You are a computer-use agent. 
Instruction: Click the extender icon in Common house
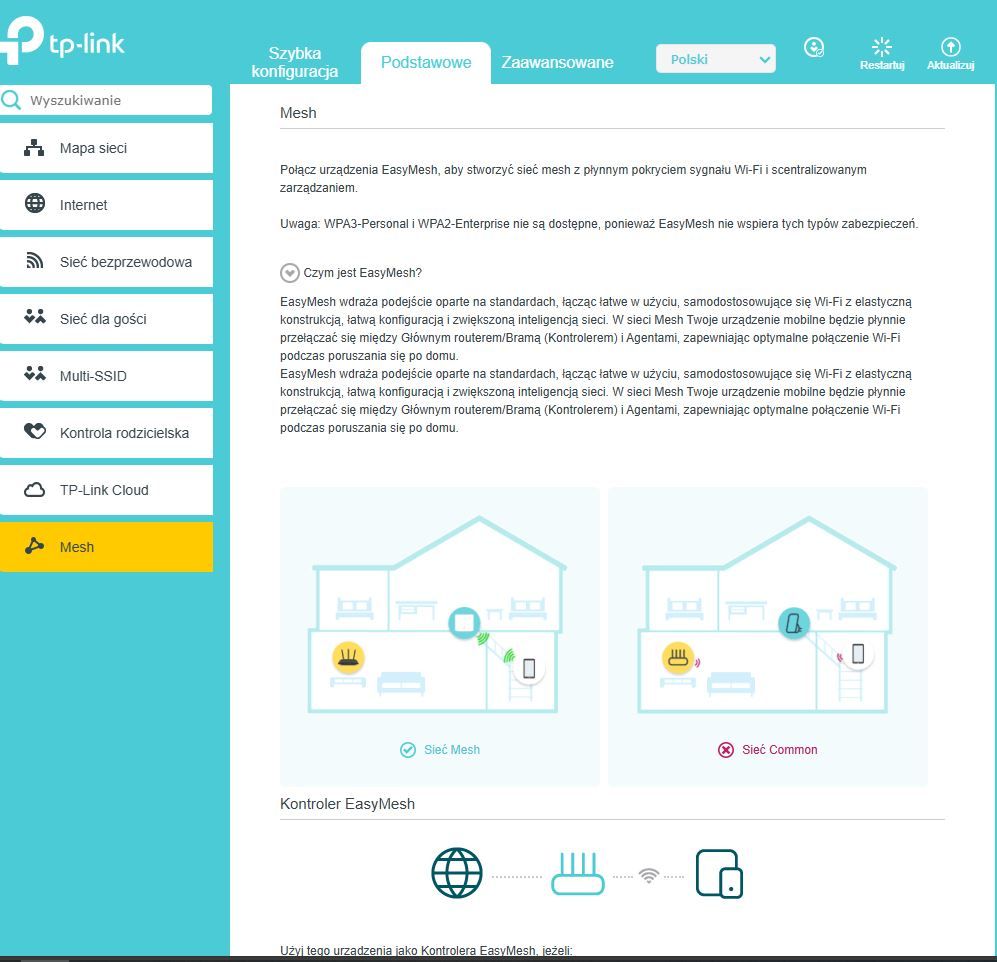click(794, 622)
